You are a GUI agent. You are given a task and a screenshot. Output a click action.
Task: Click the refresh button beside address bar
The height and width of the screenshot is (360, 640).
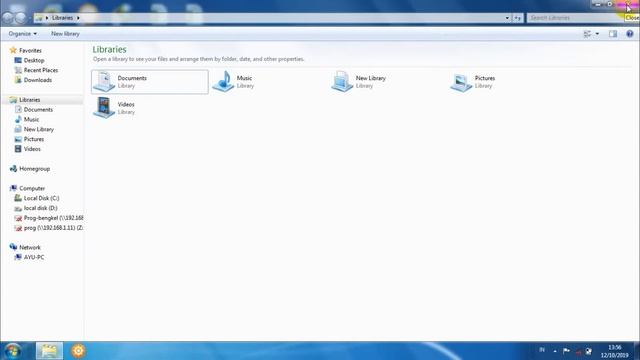(x=518, y=18)
